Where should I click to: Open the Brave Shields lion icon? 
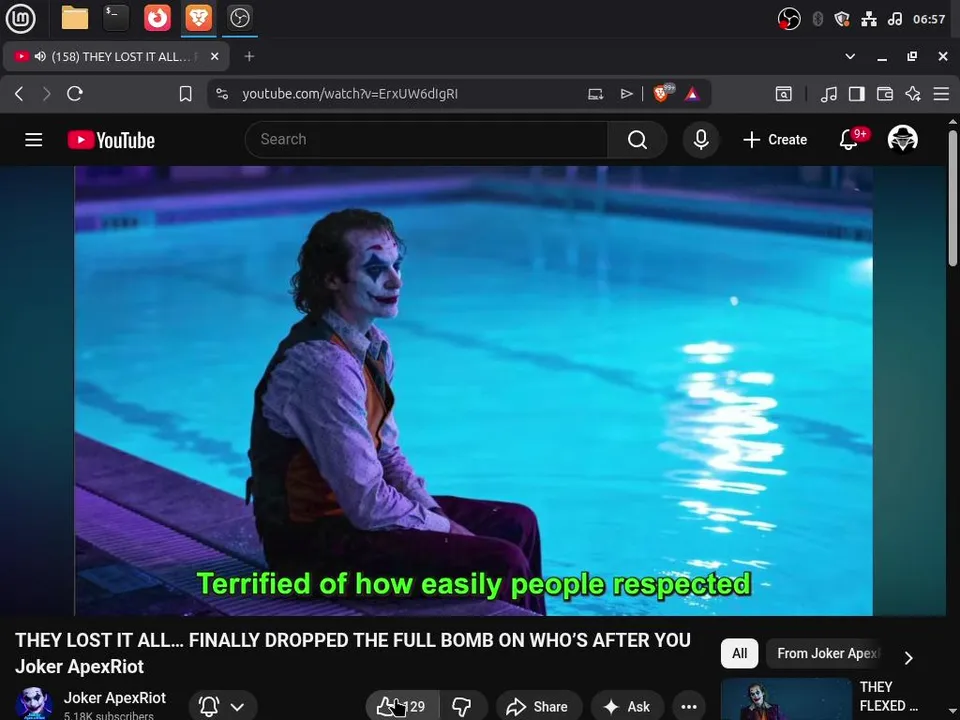(663, 92)
